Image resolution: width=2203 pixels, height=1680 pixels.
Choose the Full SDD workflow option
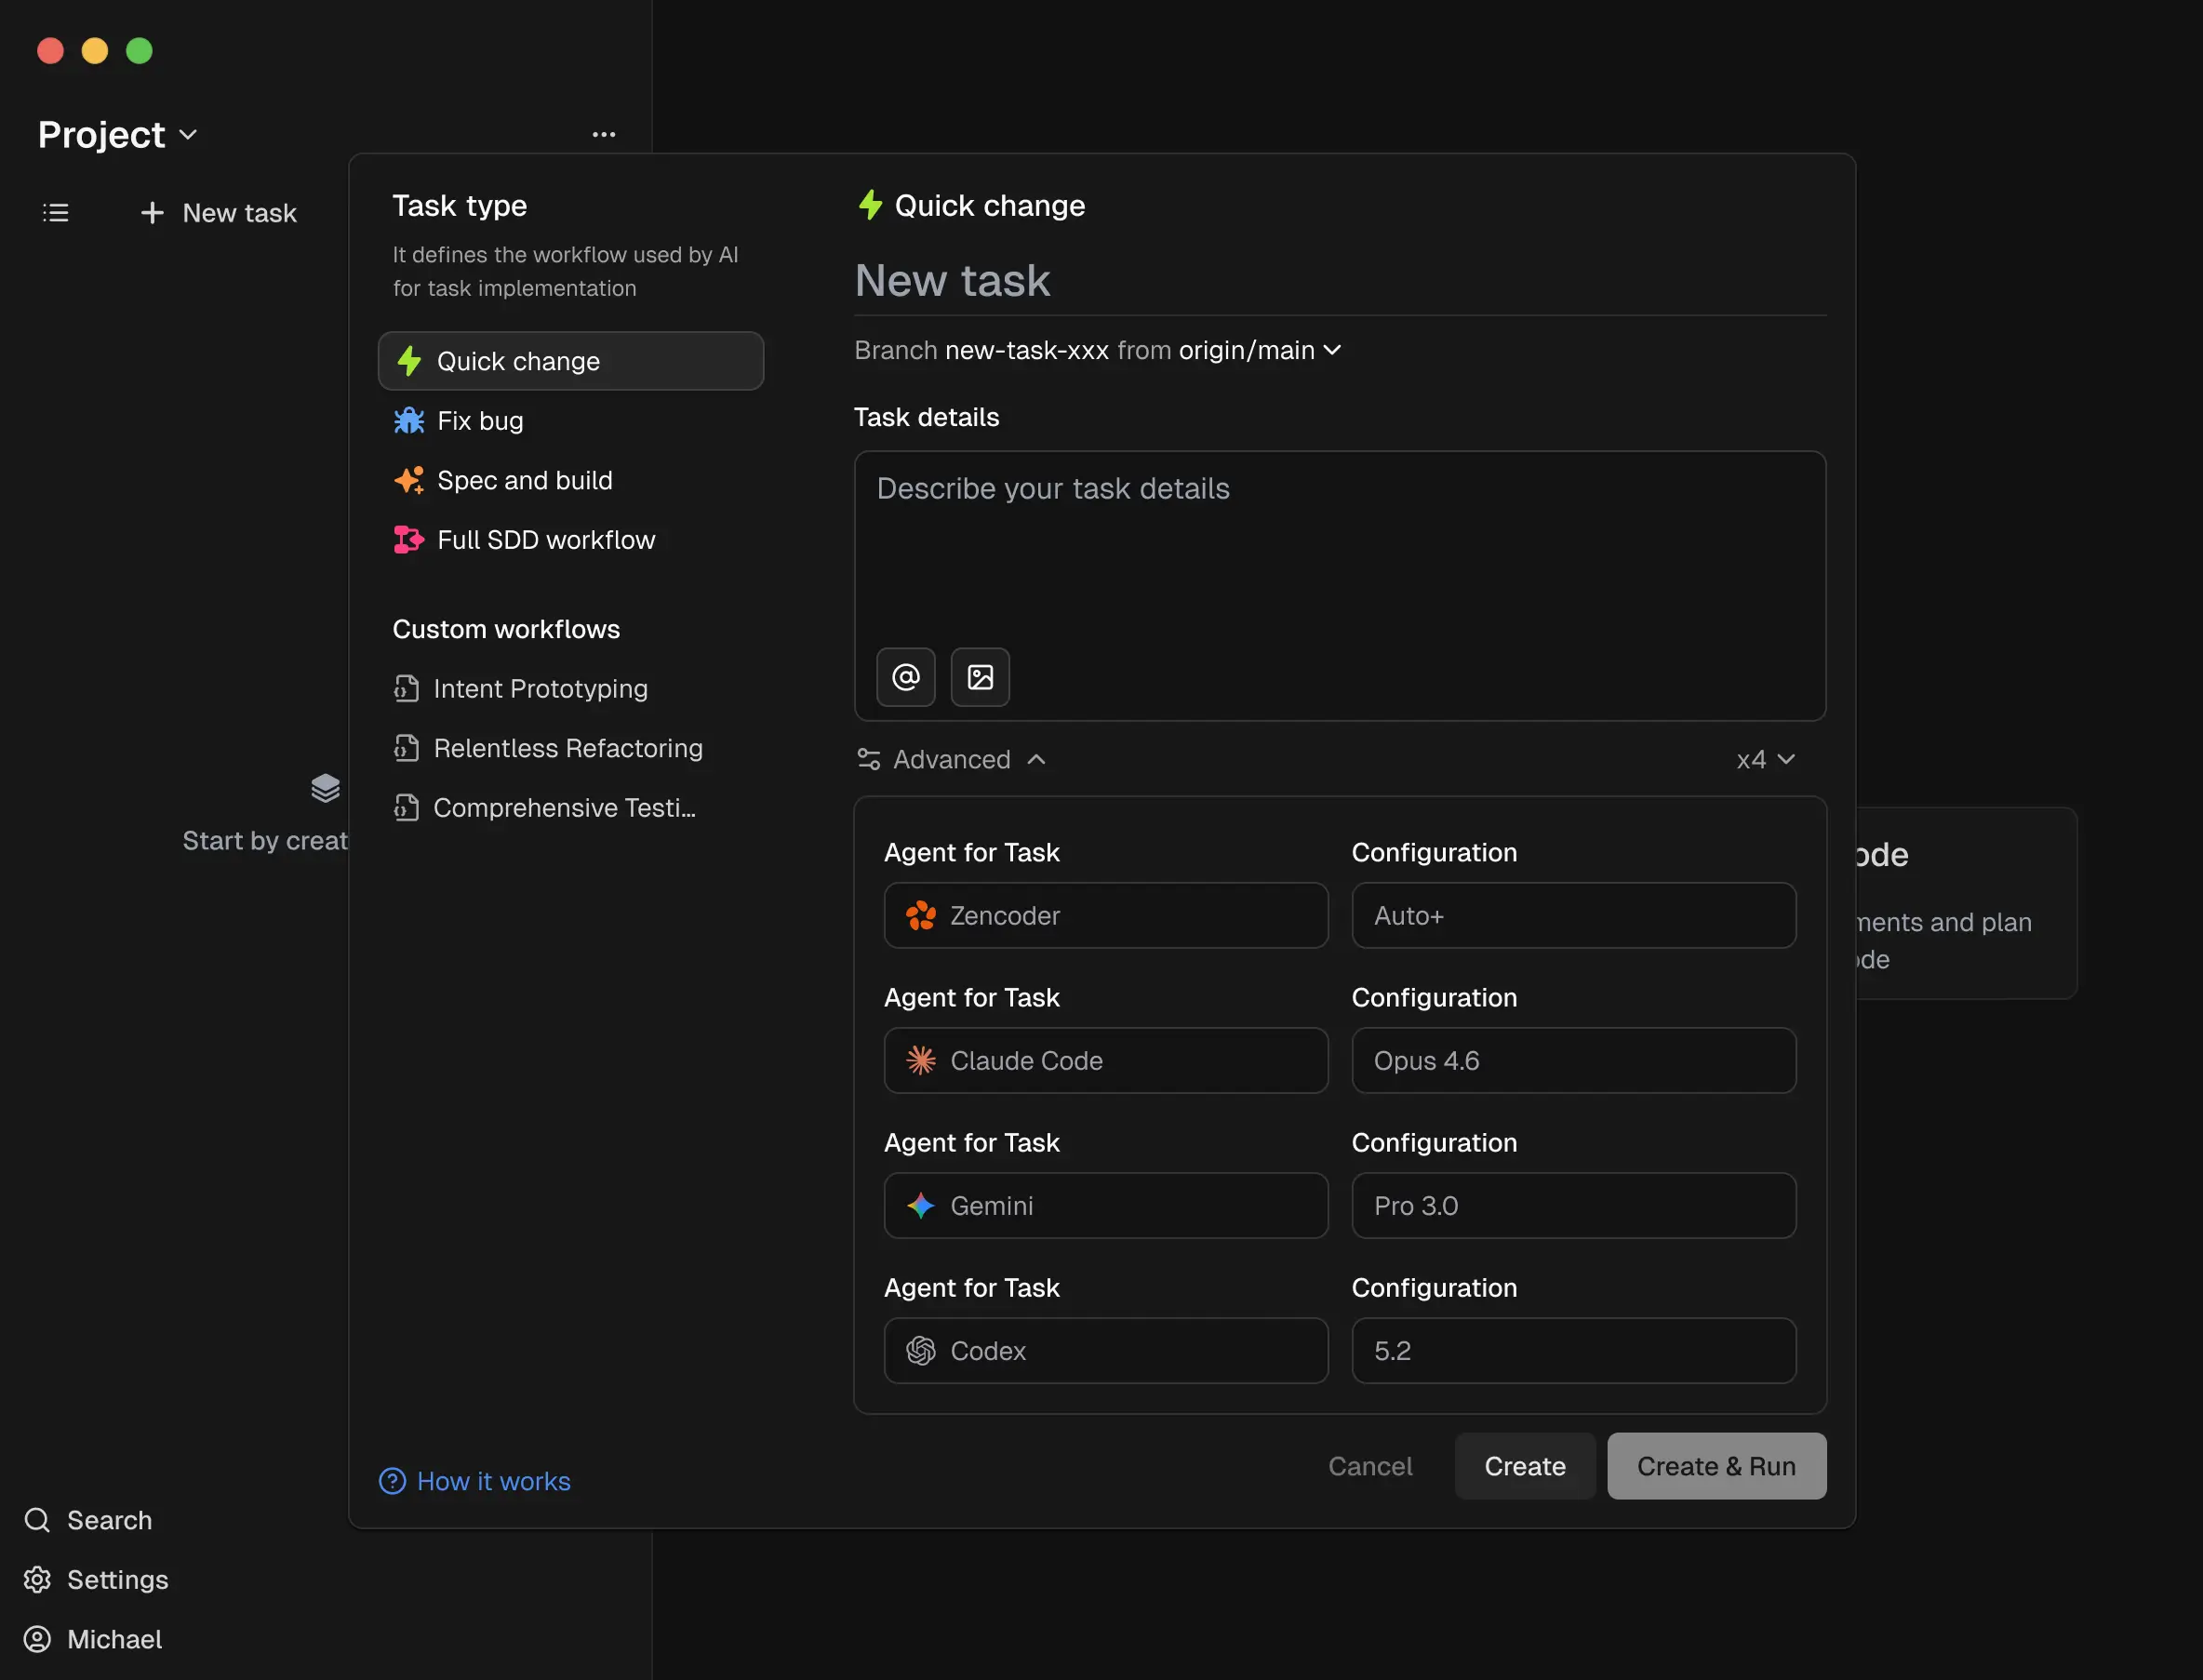point(545,540)
